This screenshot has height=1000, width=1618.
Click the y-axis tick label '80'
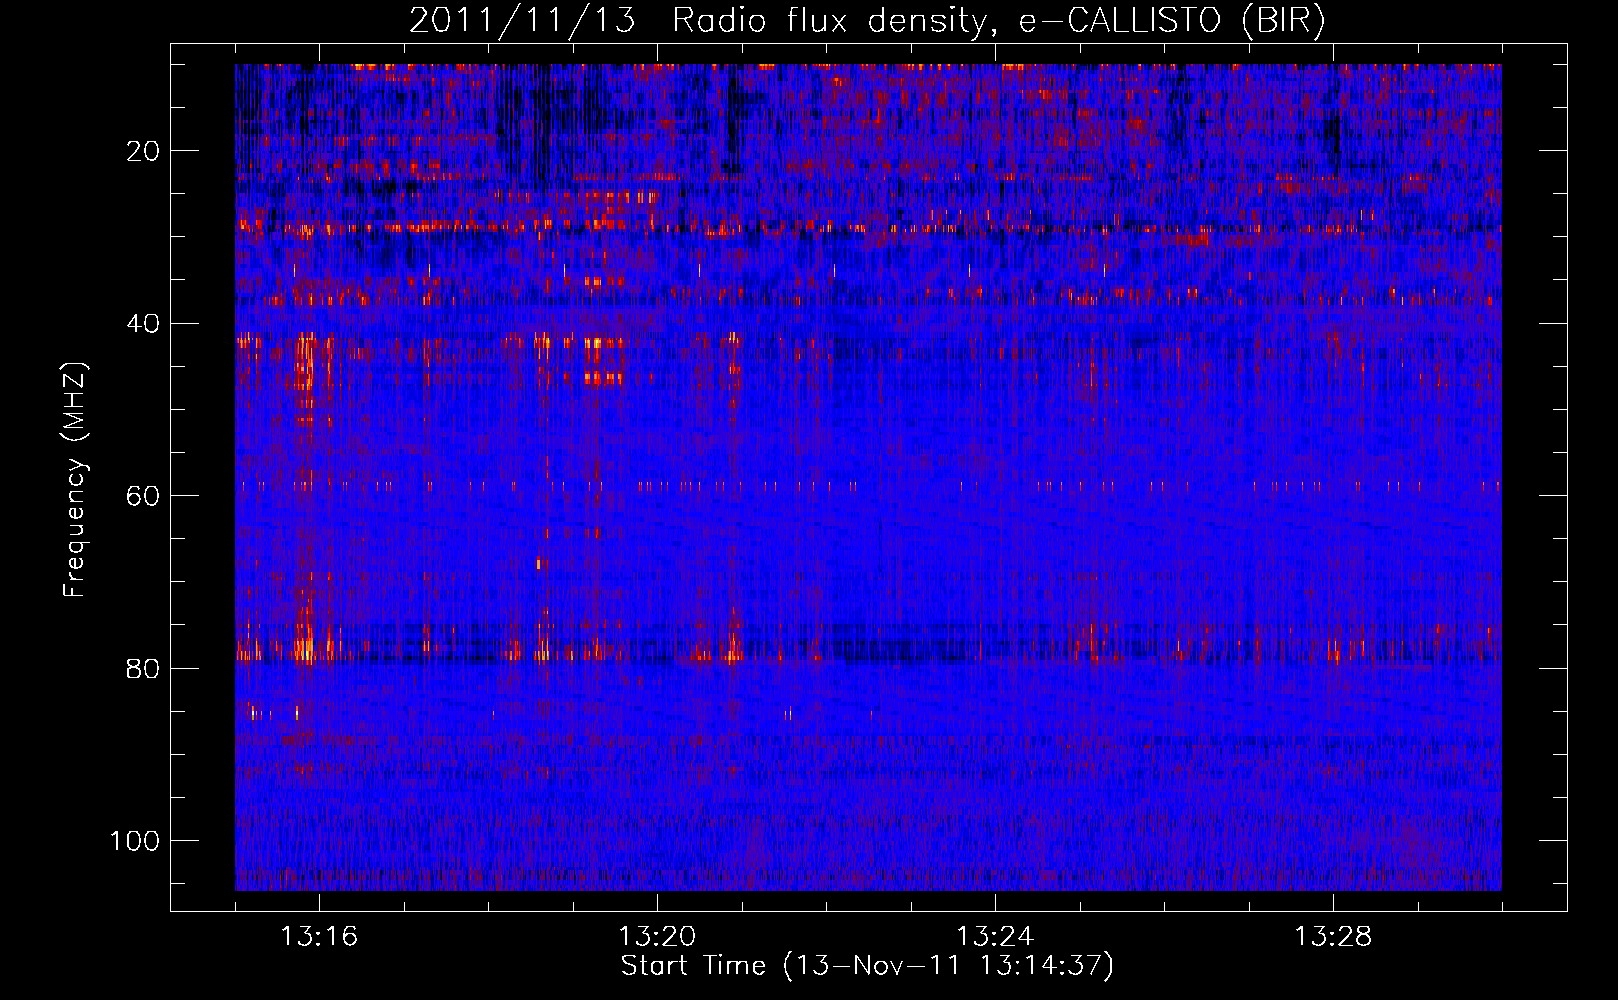click(144, 668)
